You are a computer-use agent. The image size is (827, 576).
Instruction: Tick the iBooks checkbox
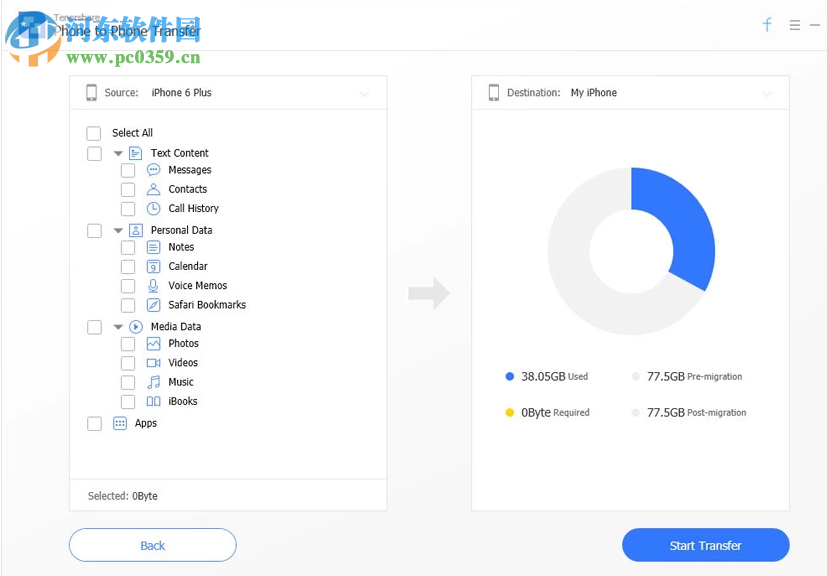click(x=128, y=402)
